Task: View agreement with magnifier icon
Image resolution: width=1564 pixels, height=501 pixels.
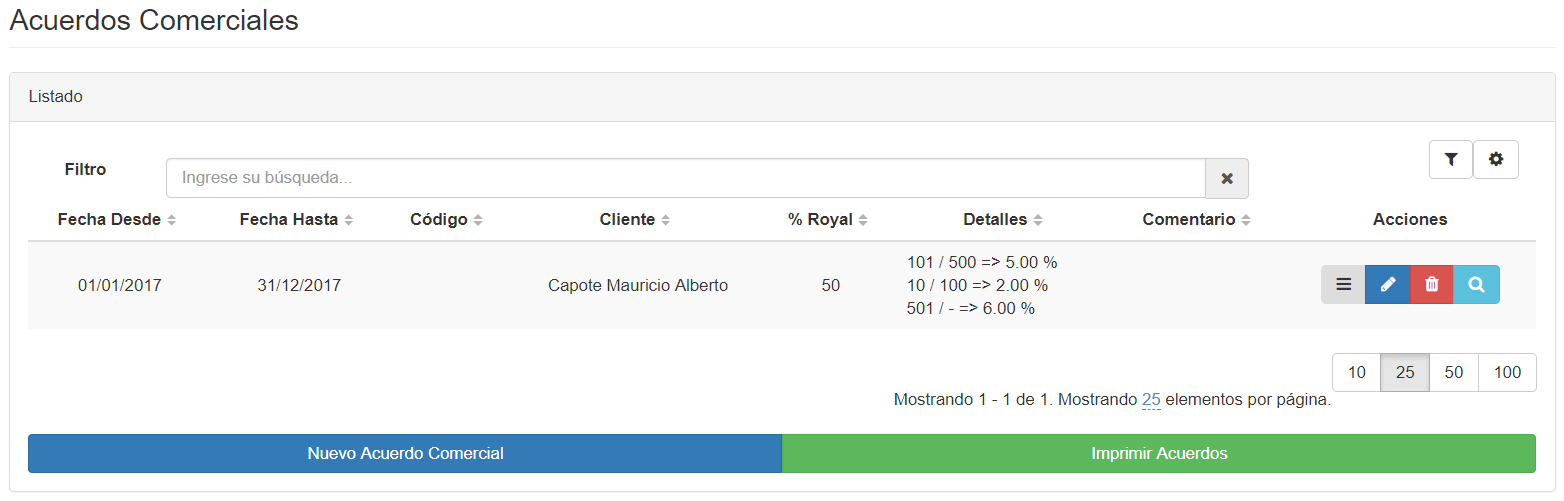Action: [1476, 285]
